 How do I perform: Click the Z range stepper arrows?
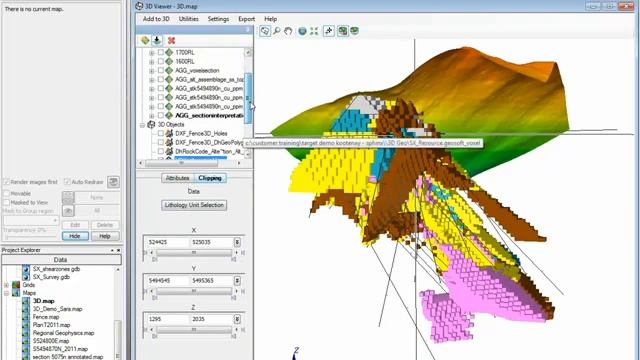point(237,319)
